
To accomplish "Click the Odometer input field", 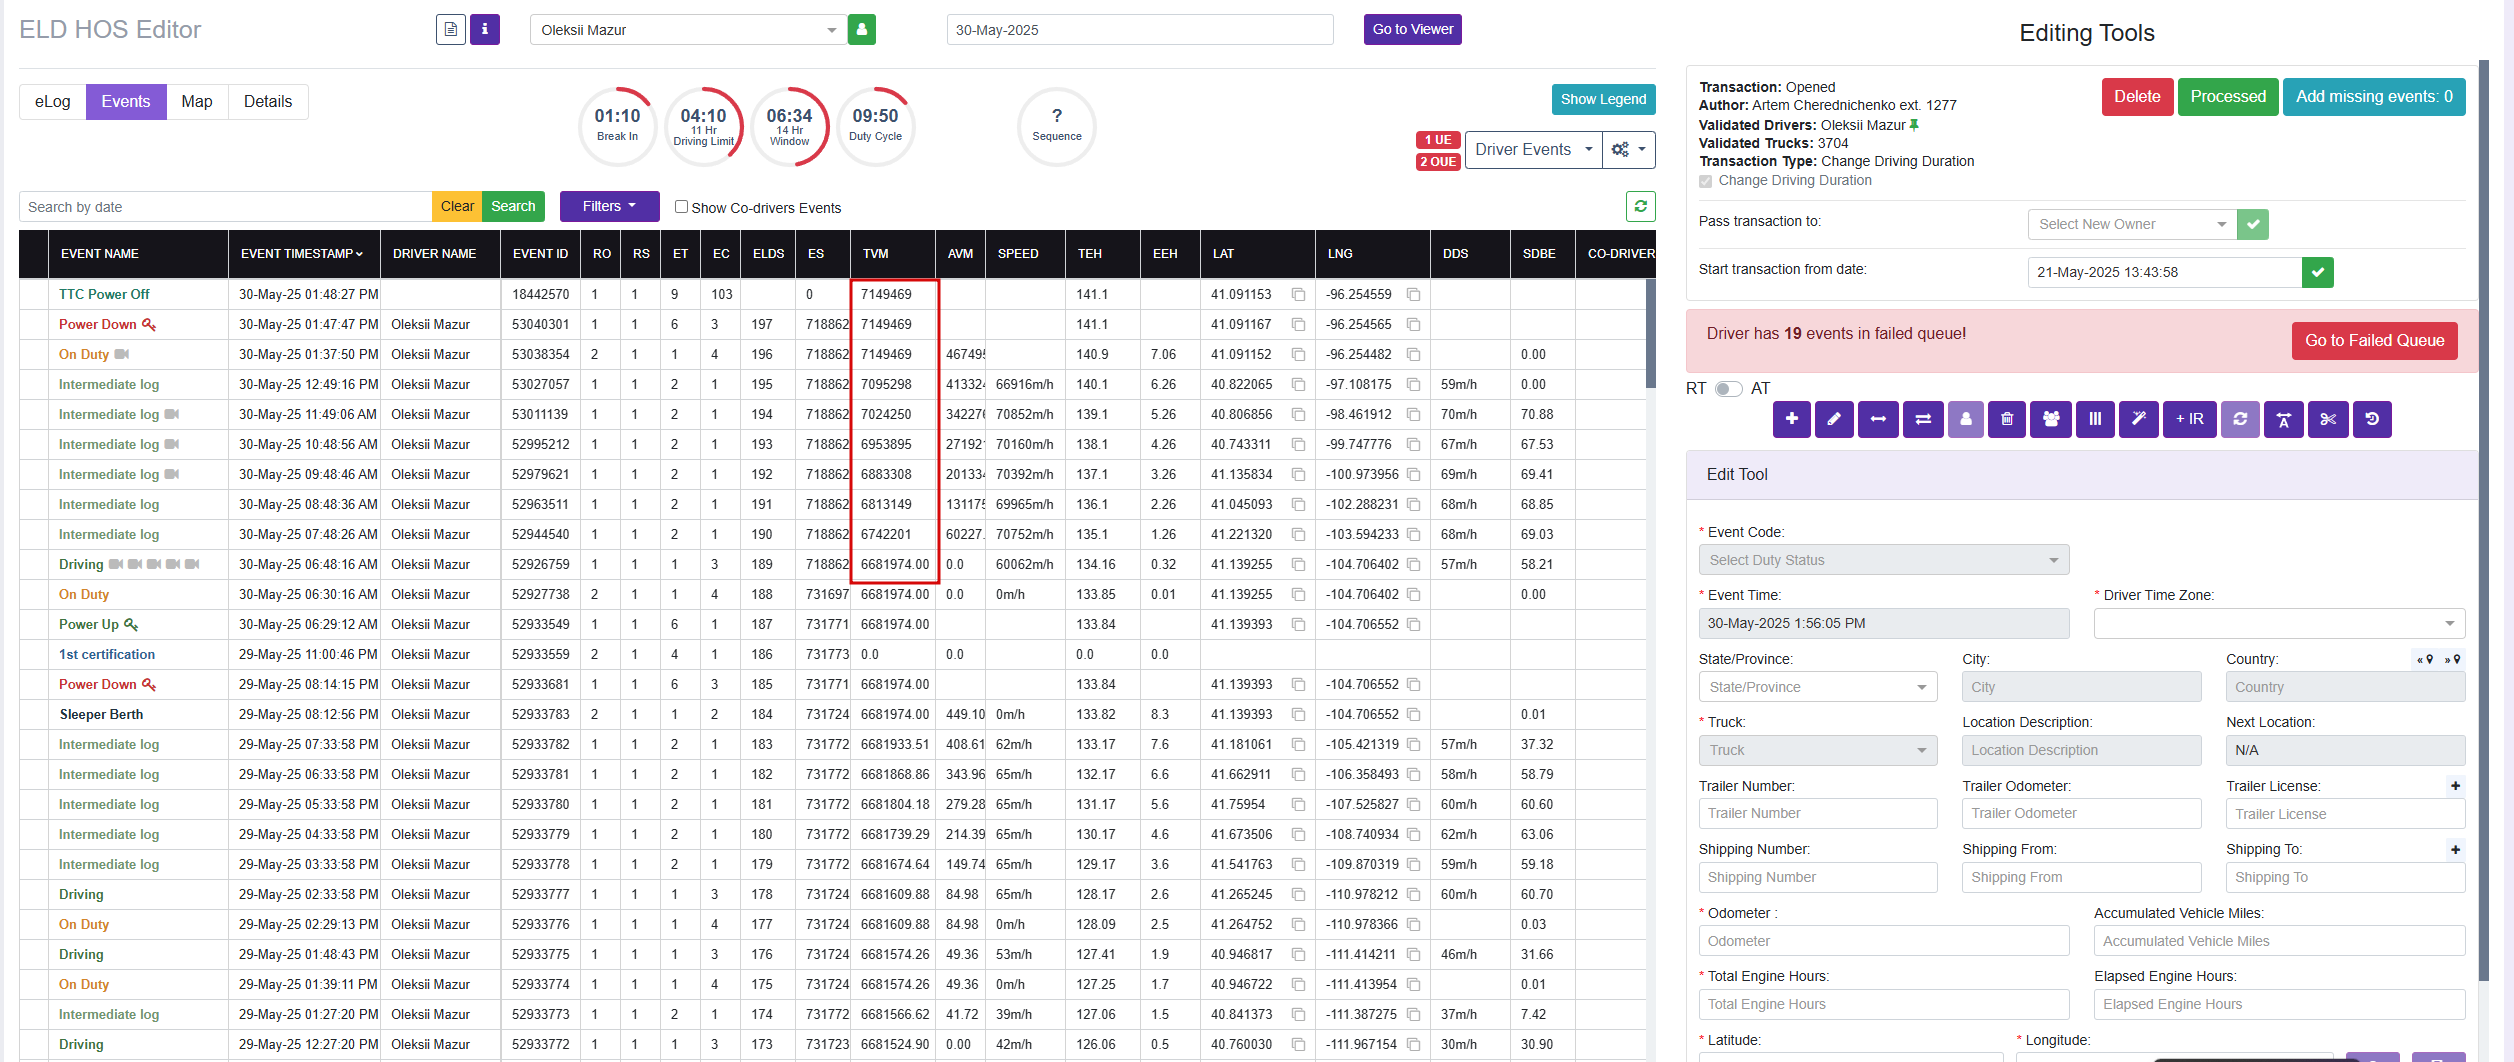I will [1883, 941].
